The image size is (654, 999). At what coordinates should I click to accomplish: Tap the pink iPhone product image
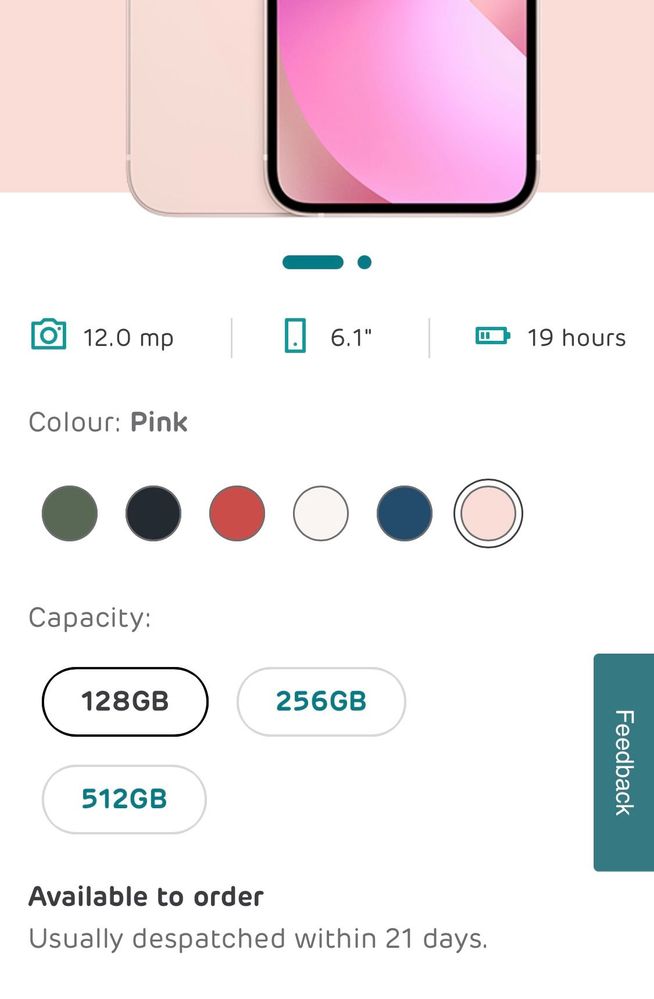(333, 107)
